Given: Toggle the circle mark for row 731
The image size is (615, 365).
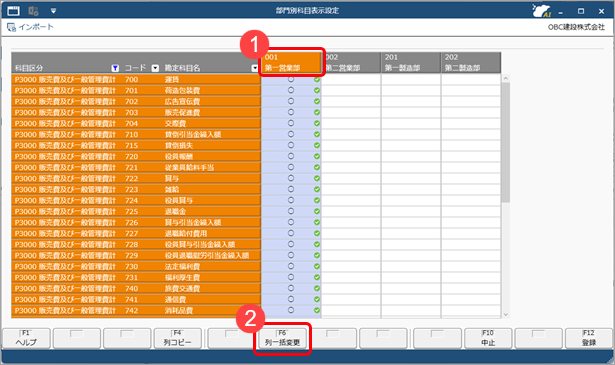Looking at the screenshot, I should 291,277.
